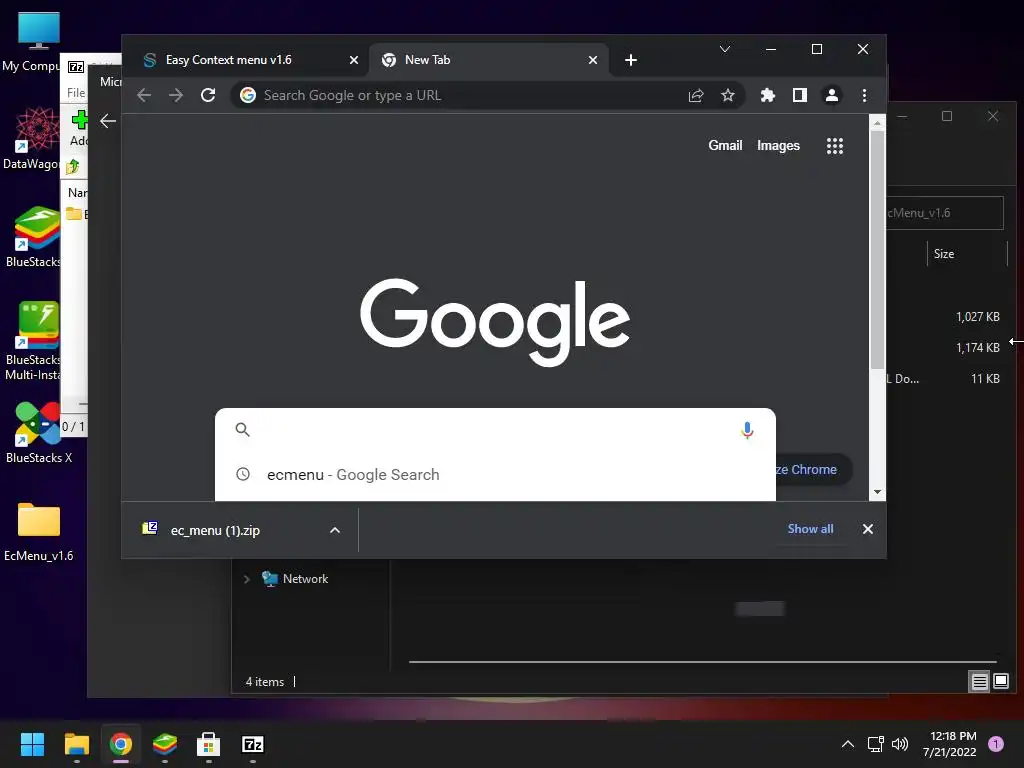The image size is (1024, 768).
Task: Click the BlueStacks taskbar icon
Action: 165,744
